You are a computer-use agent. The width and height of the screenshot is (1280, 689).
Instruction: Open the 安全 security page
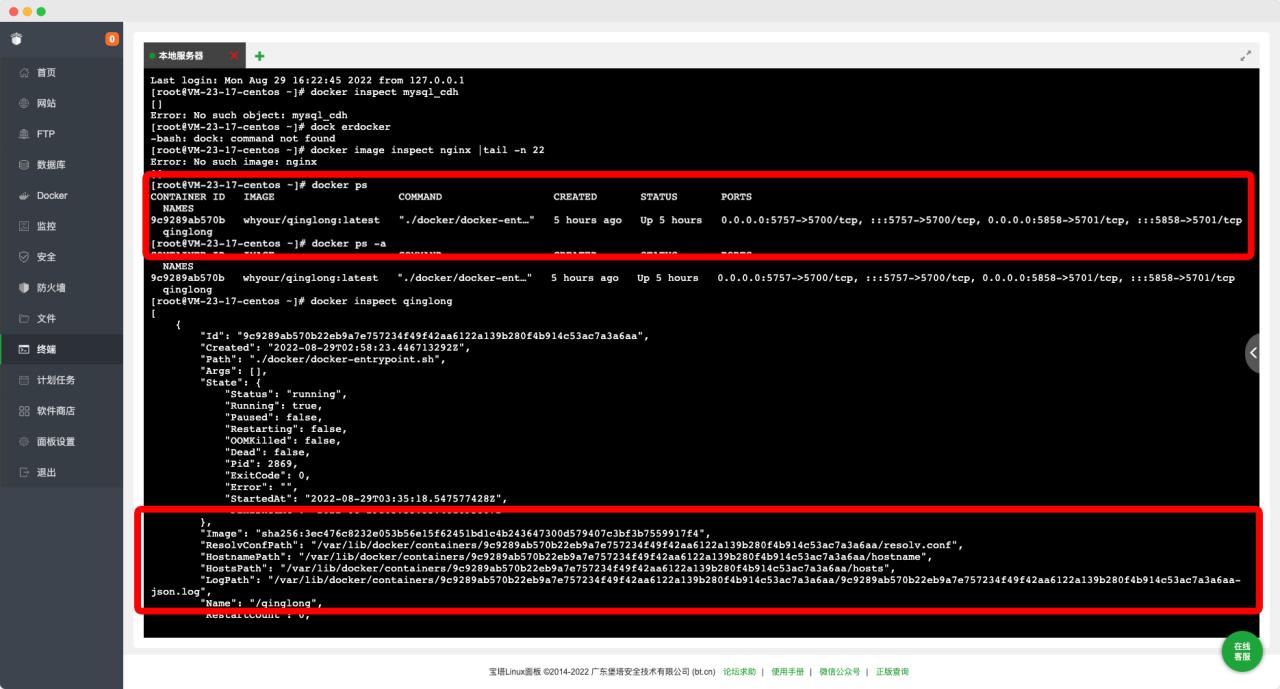61,257
